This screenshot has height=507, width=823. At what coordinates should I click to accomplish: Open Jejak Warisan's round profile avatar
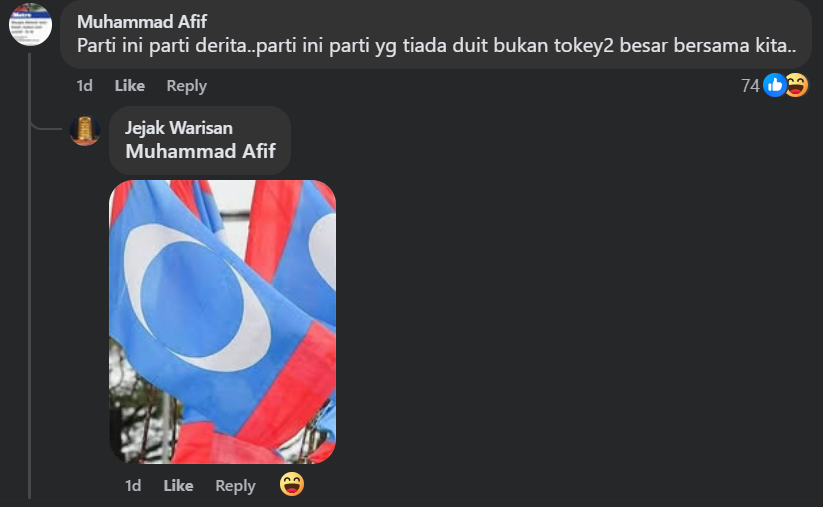85,130
